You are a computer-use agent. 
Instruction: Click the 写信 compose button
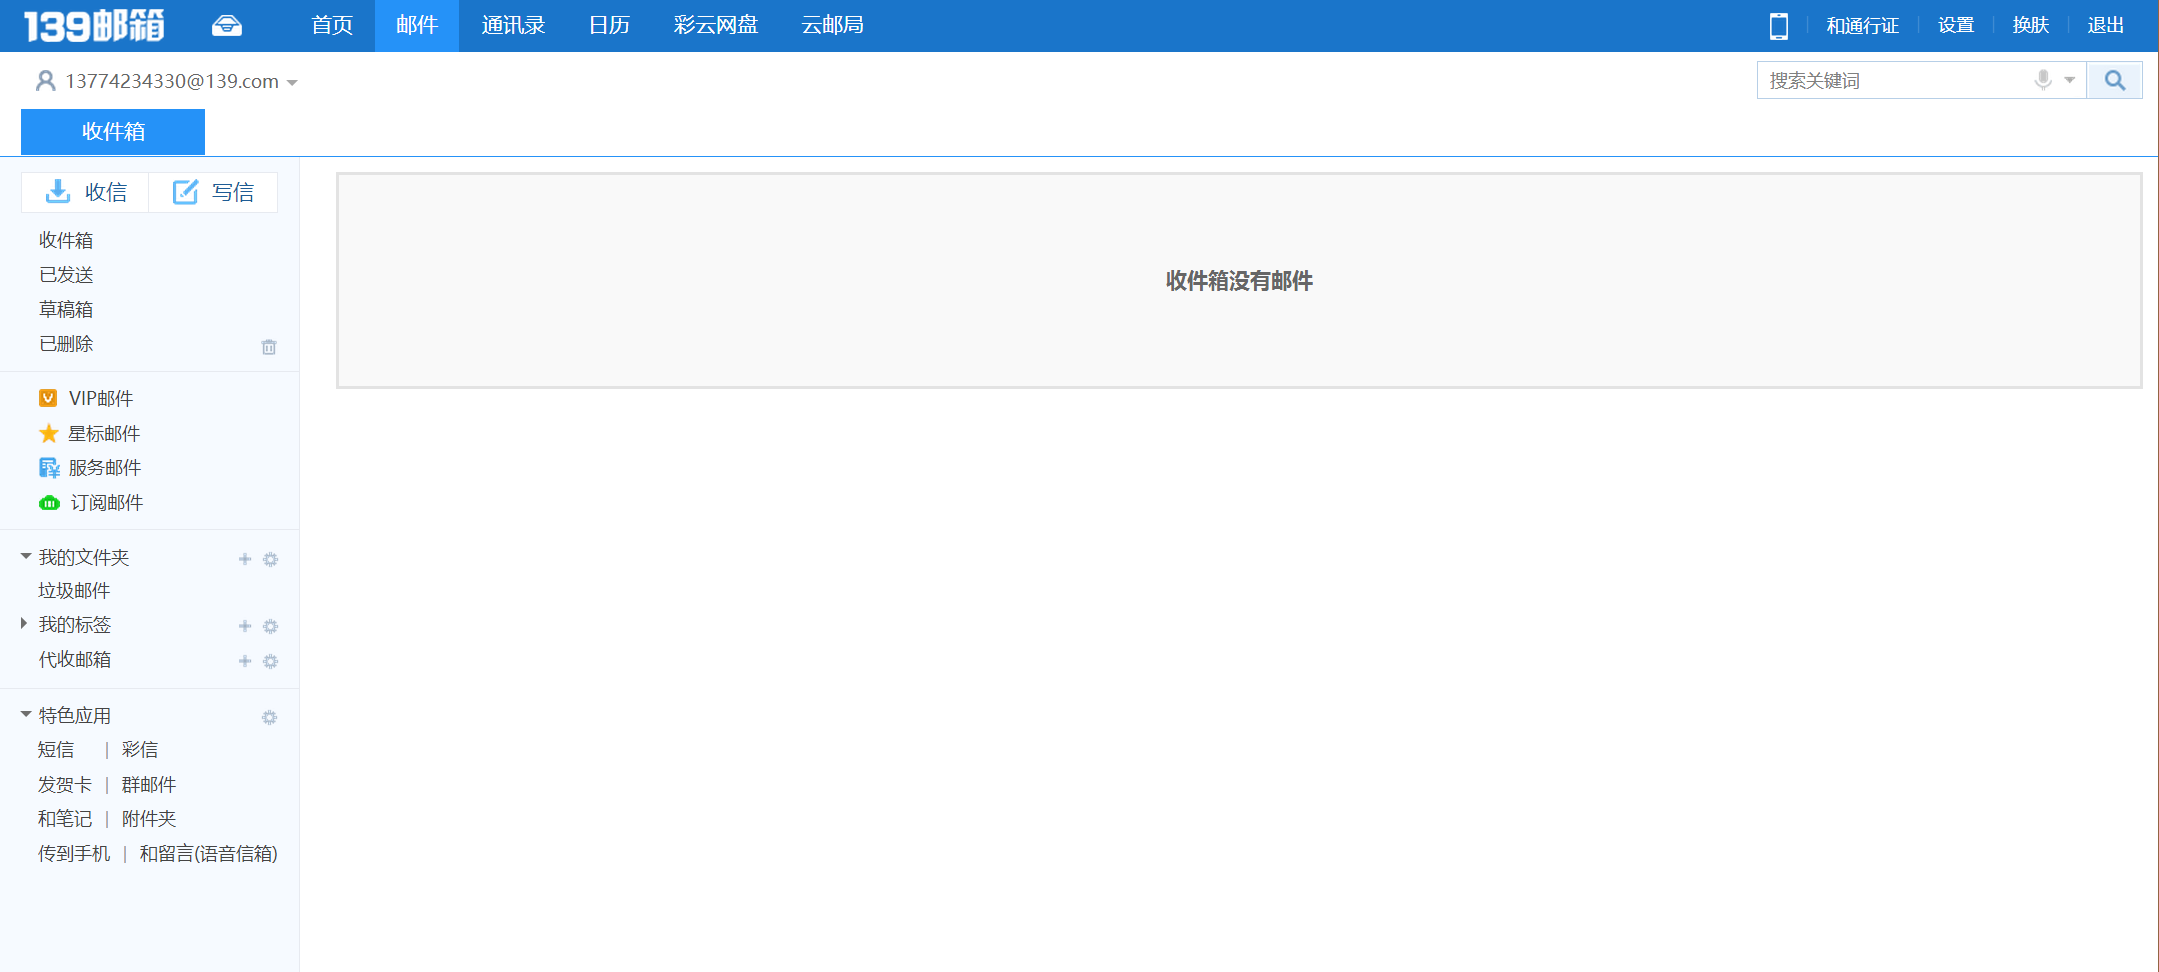[x=214, y=192]
